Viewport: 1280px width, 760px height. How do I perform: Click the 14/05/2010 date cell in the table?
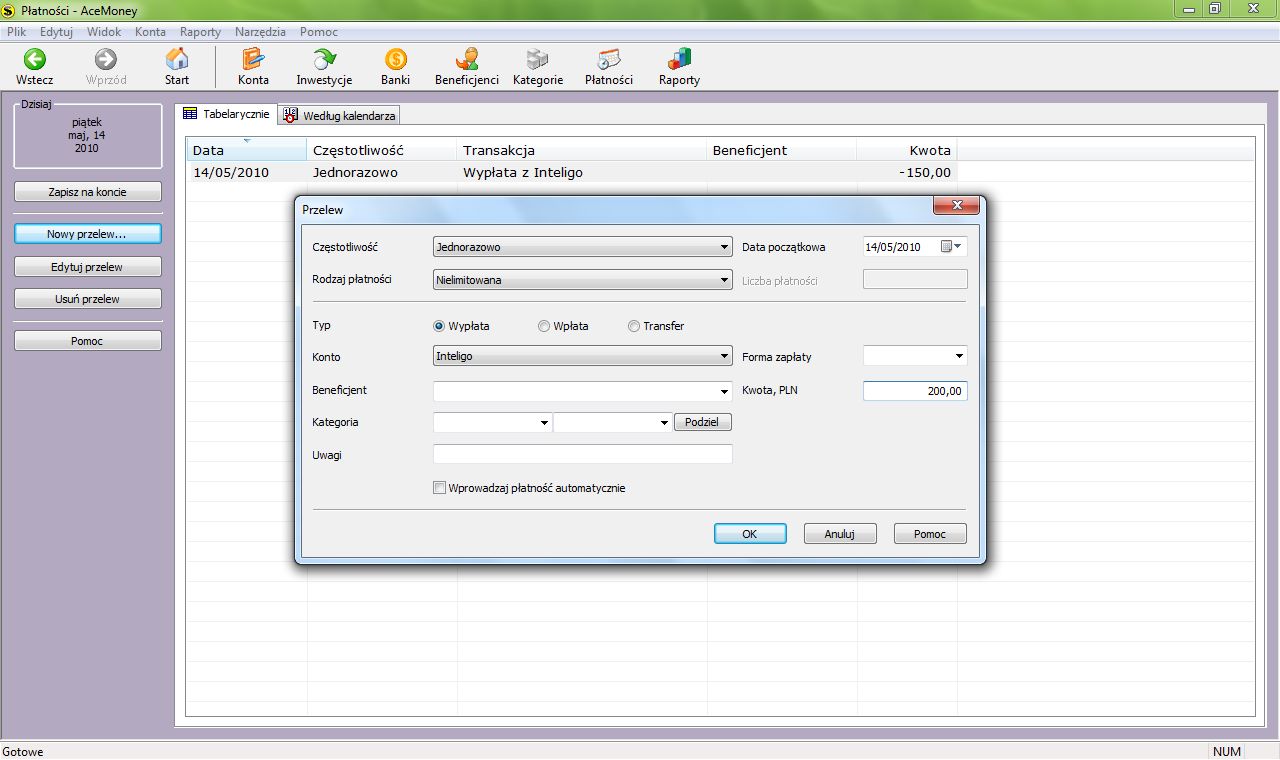pyautogui.click(x=247, y=172)
